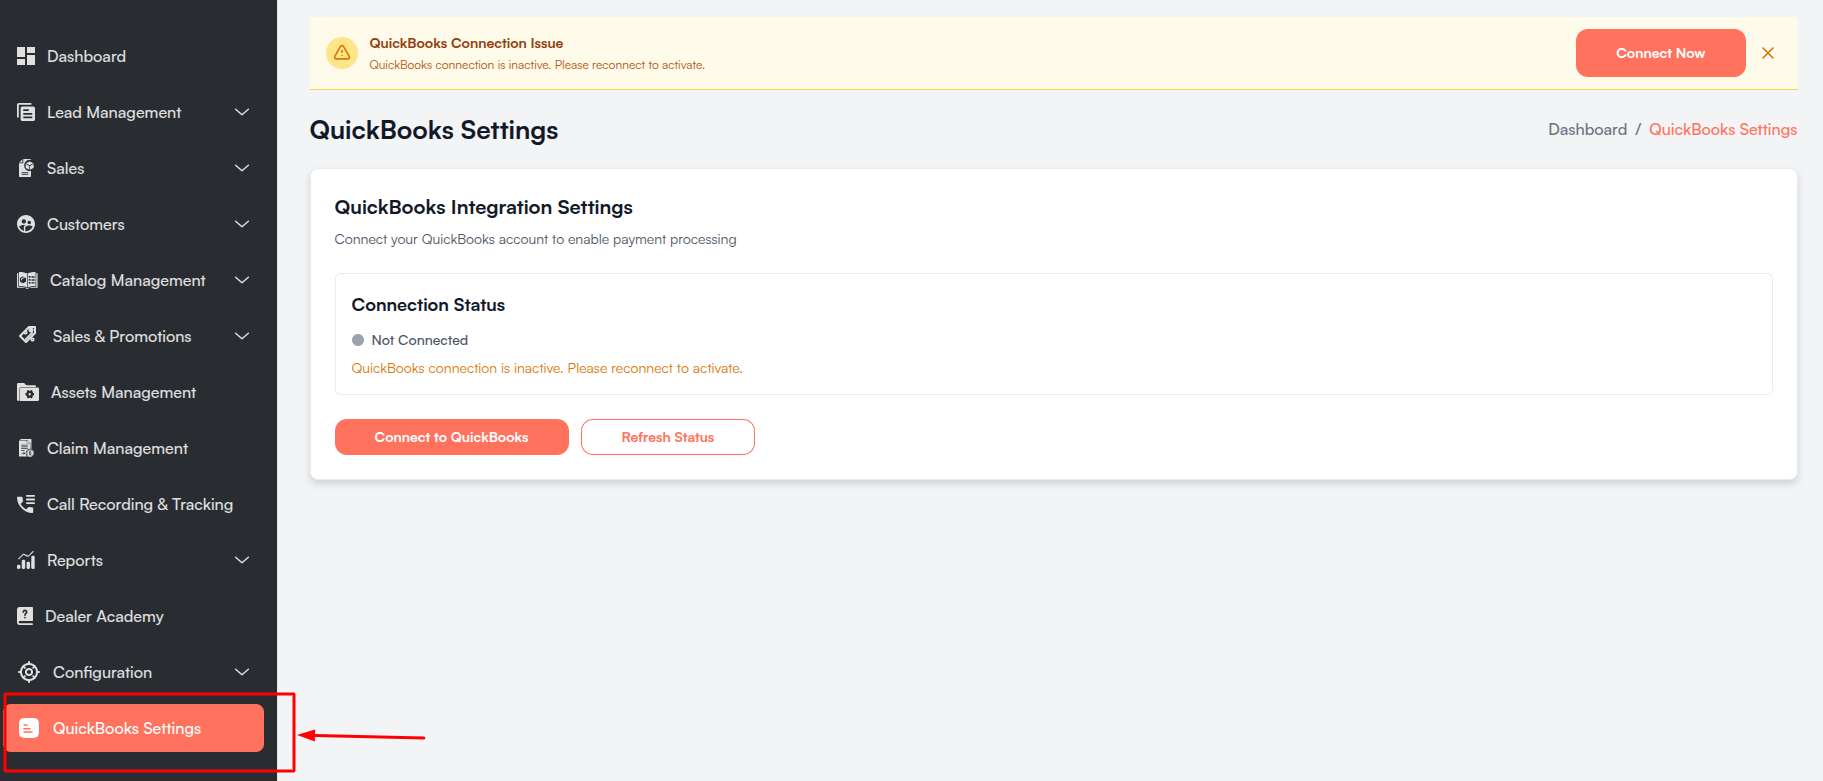Click the Connection Status heading
The height and width of the screenshot is (781, 1823).
[x=428, y=305]
